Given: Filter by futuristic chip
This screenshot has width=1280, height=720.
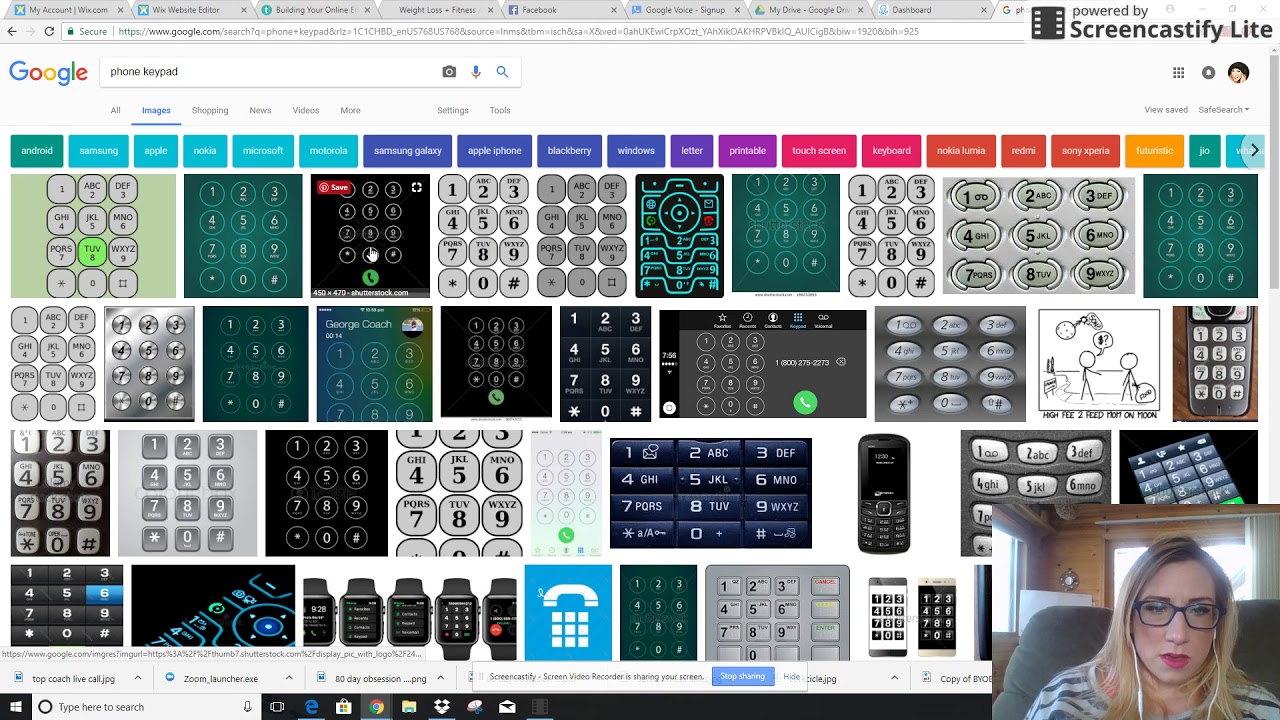Looking at the screenshot, I should coord(1154,151).
